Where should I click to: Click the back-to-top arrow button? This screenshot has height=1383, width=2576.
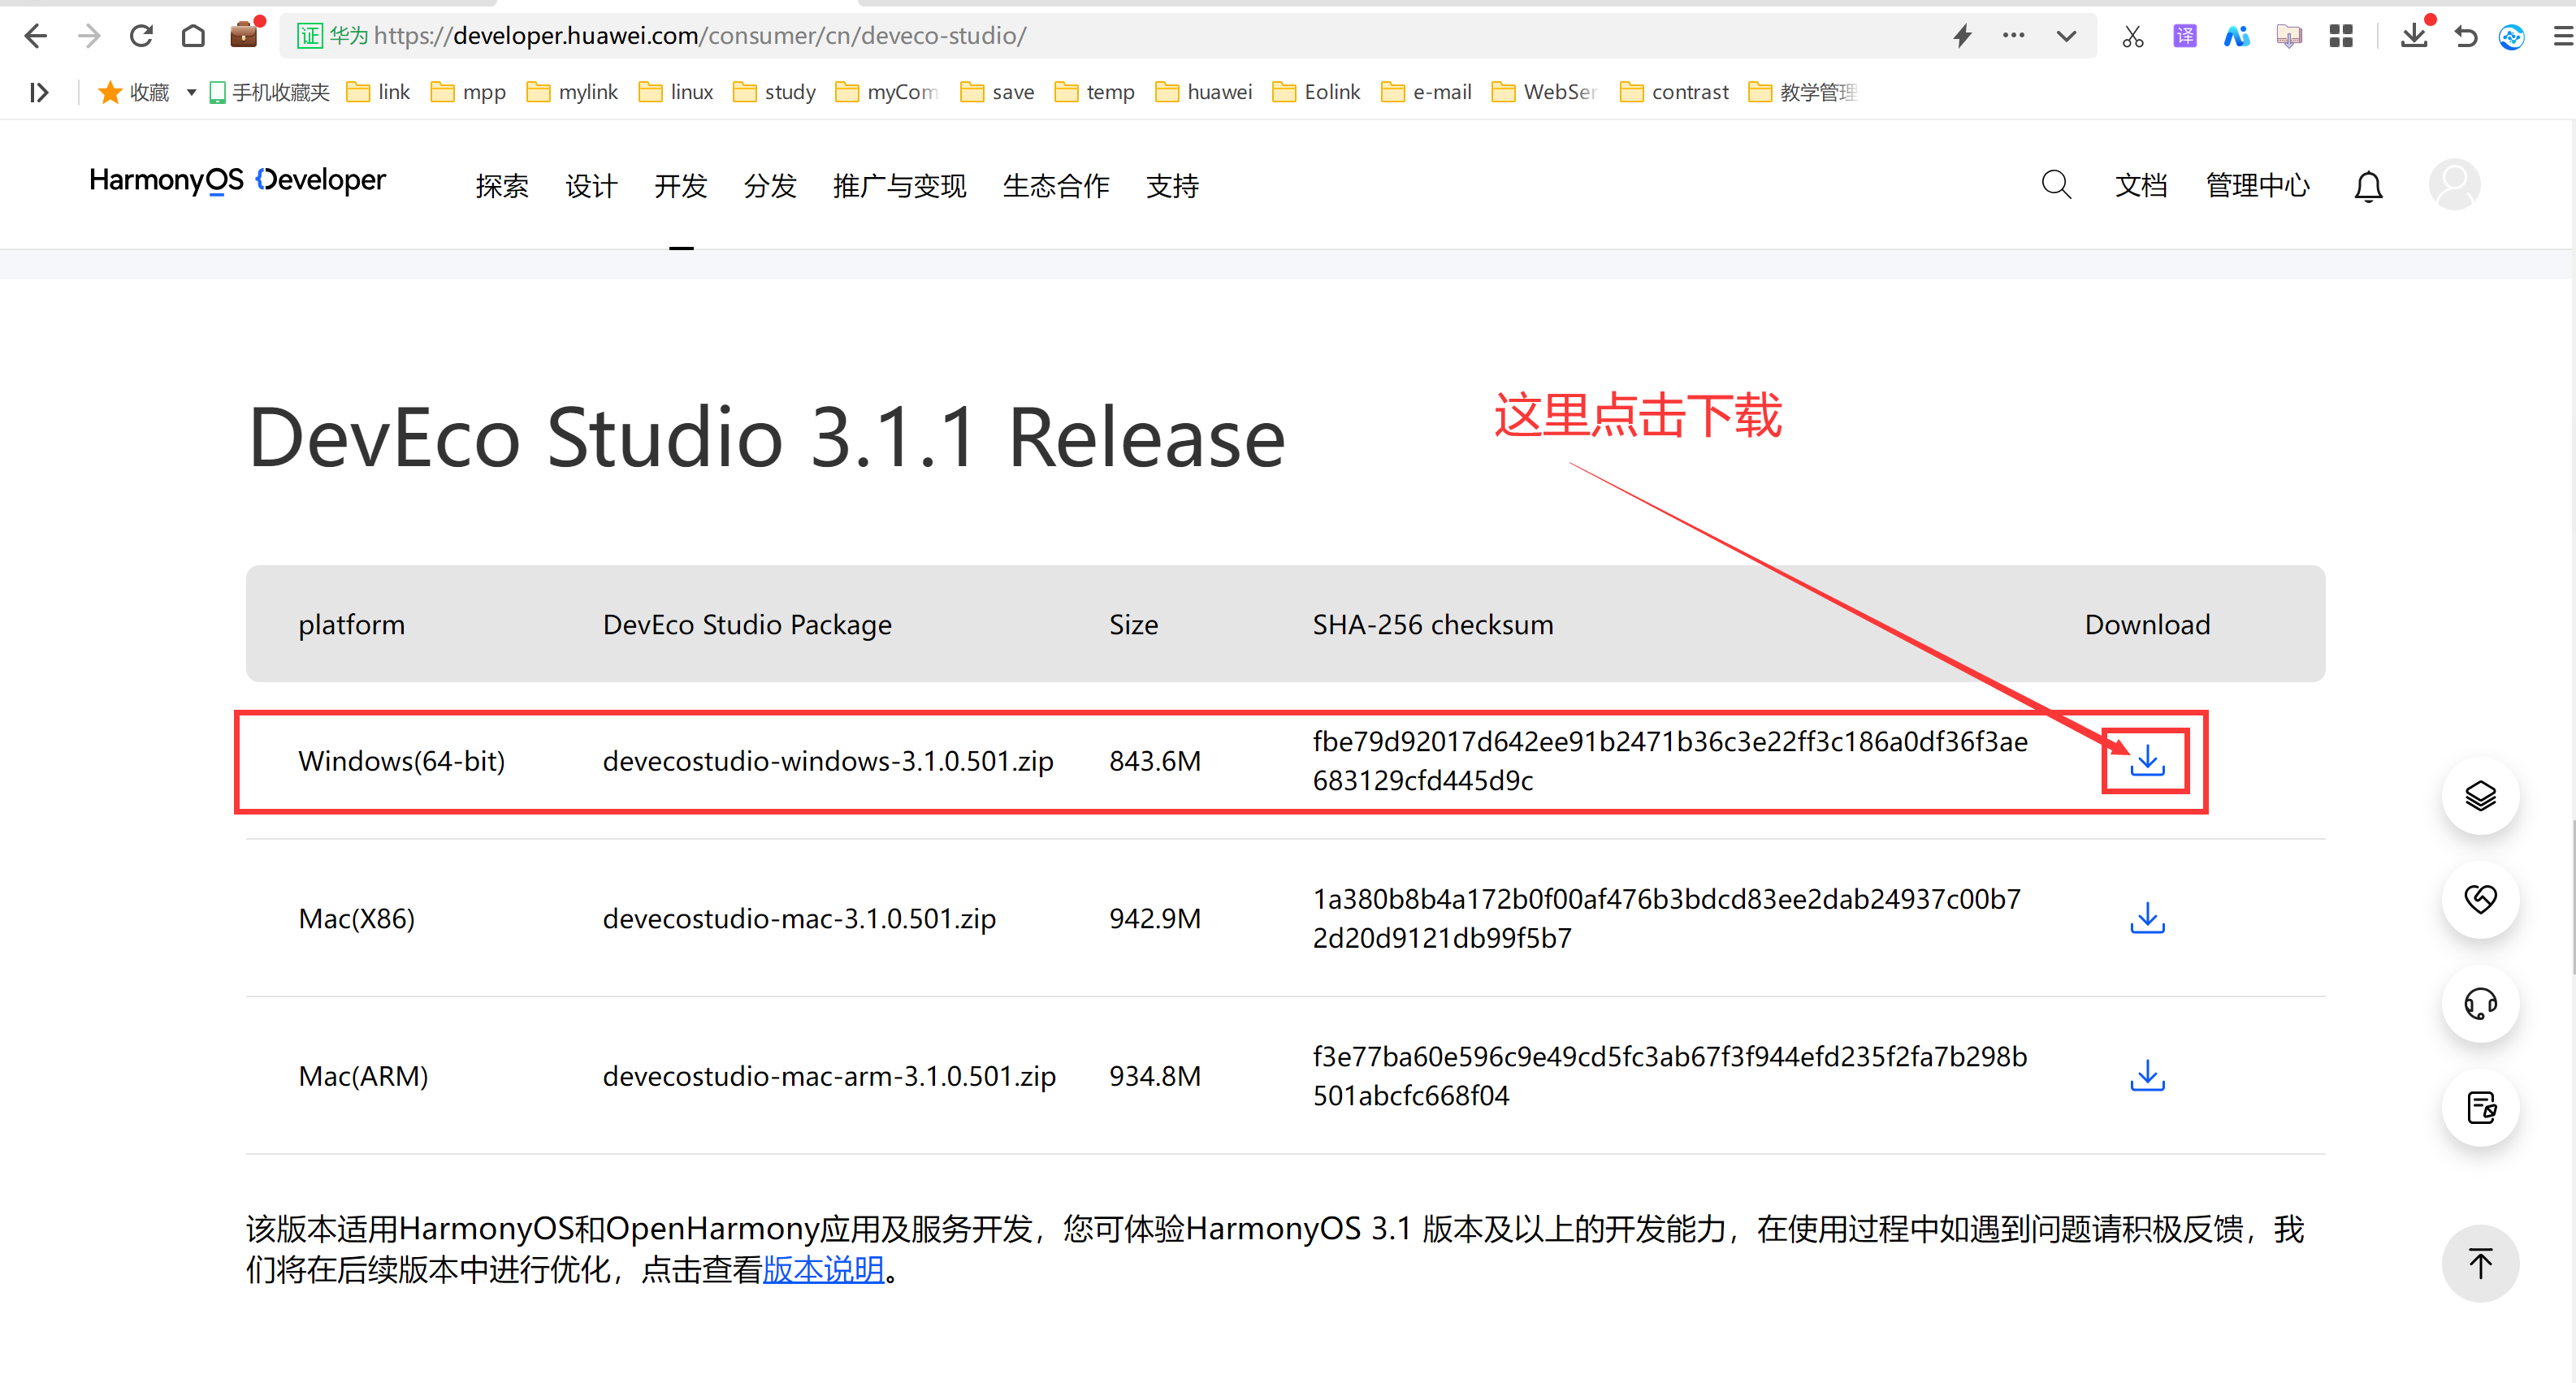point(2479,1263)
